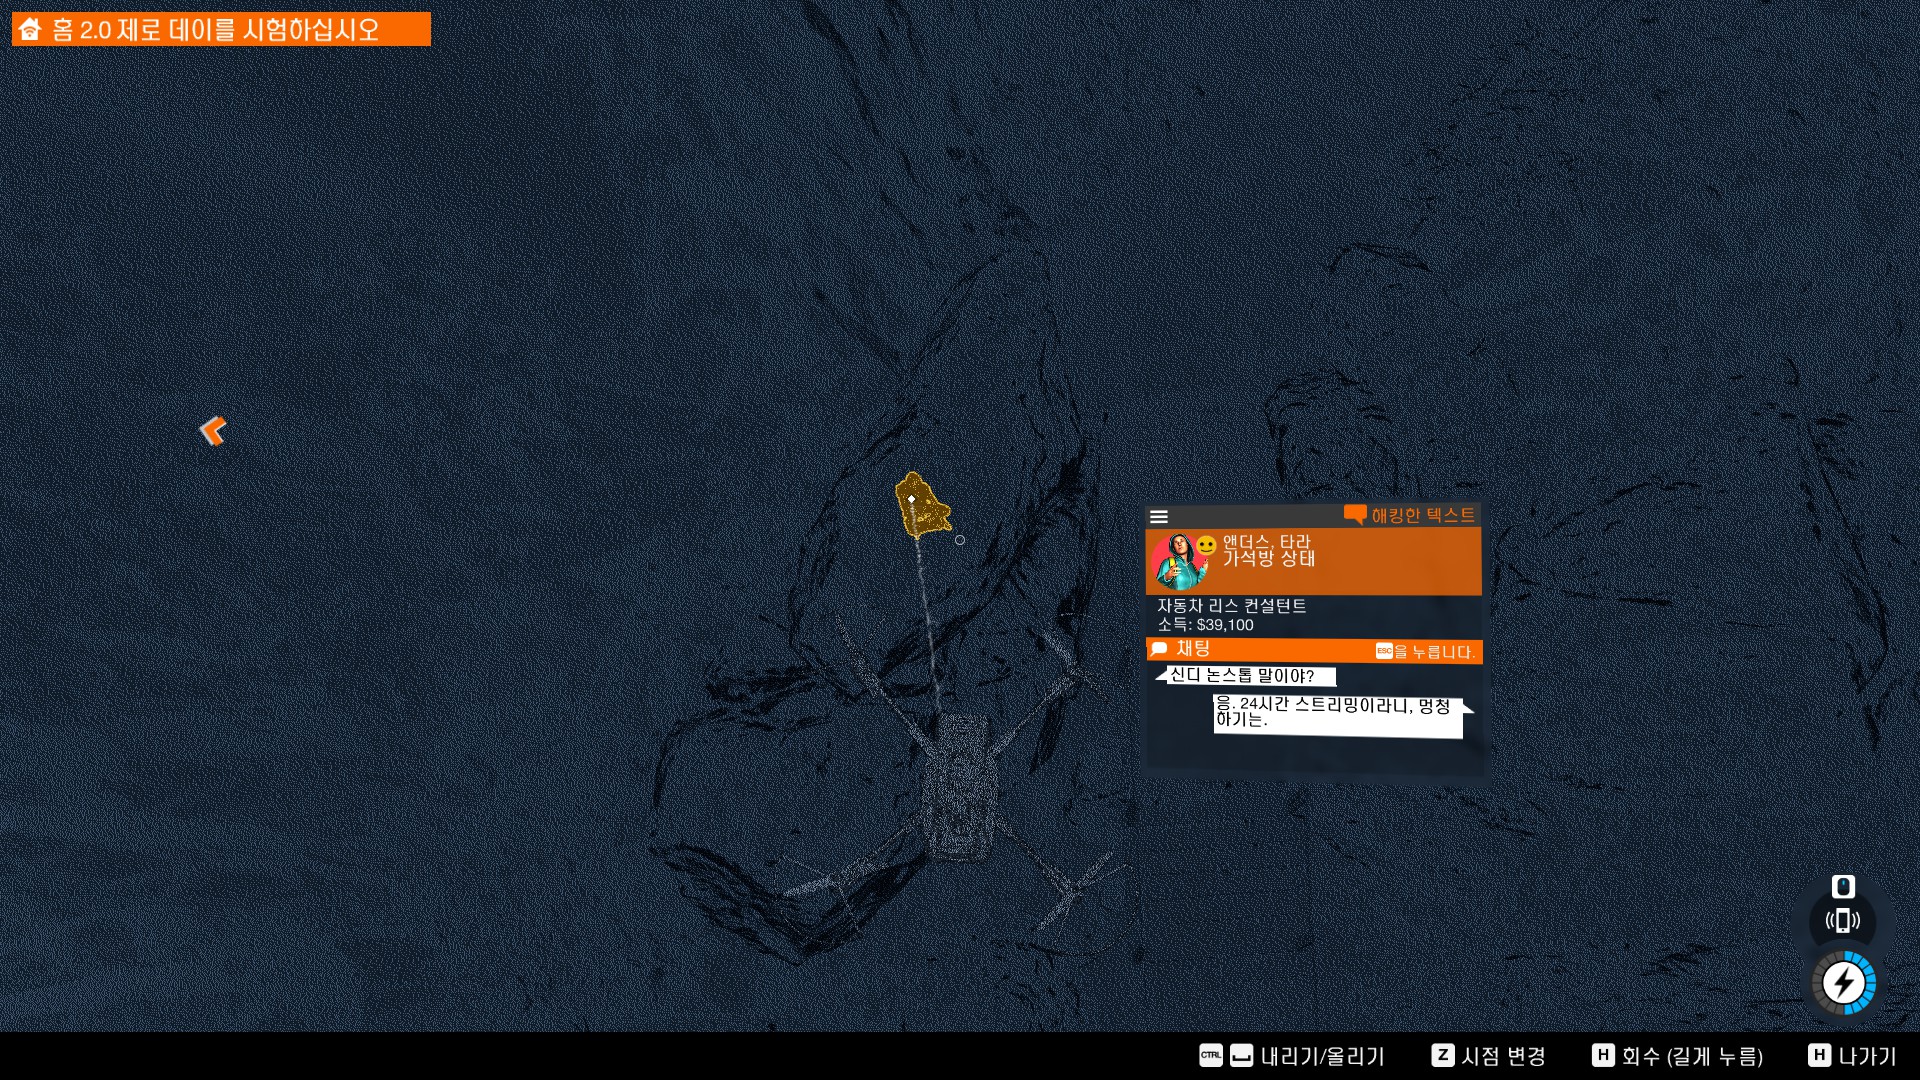
Task: Click the 내리기/올리기 control hint
Action: point(1321,1056)
